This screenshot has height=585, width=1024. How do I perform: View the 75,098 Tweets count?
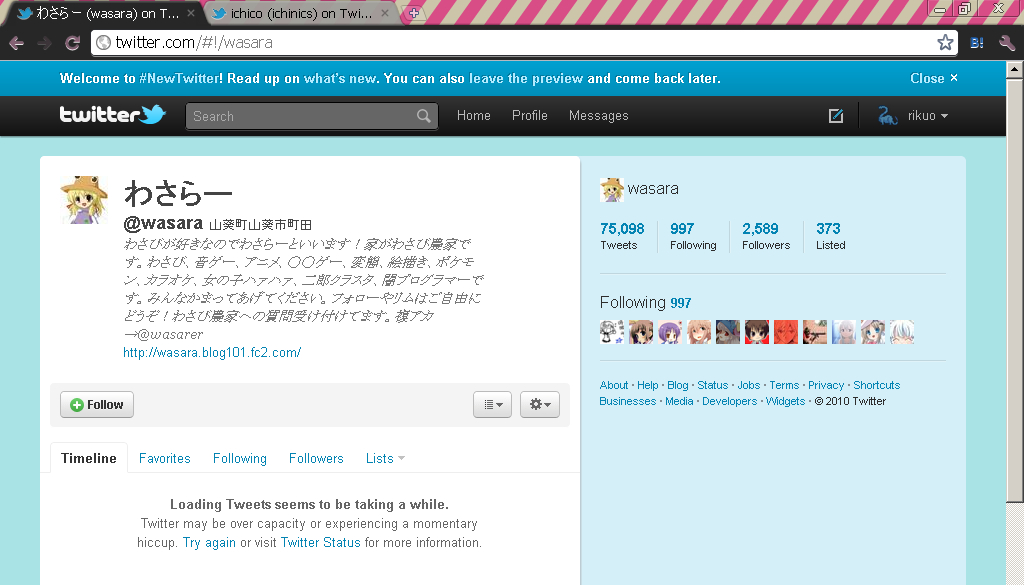[x=622, y=236]
